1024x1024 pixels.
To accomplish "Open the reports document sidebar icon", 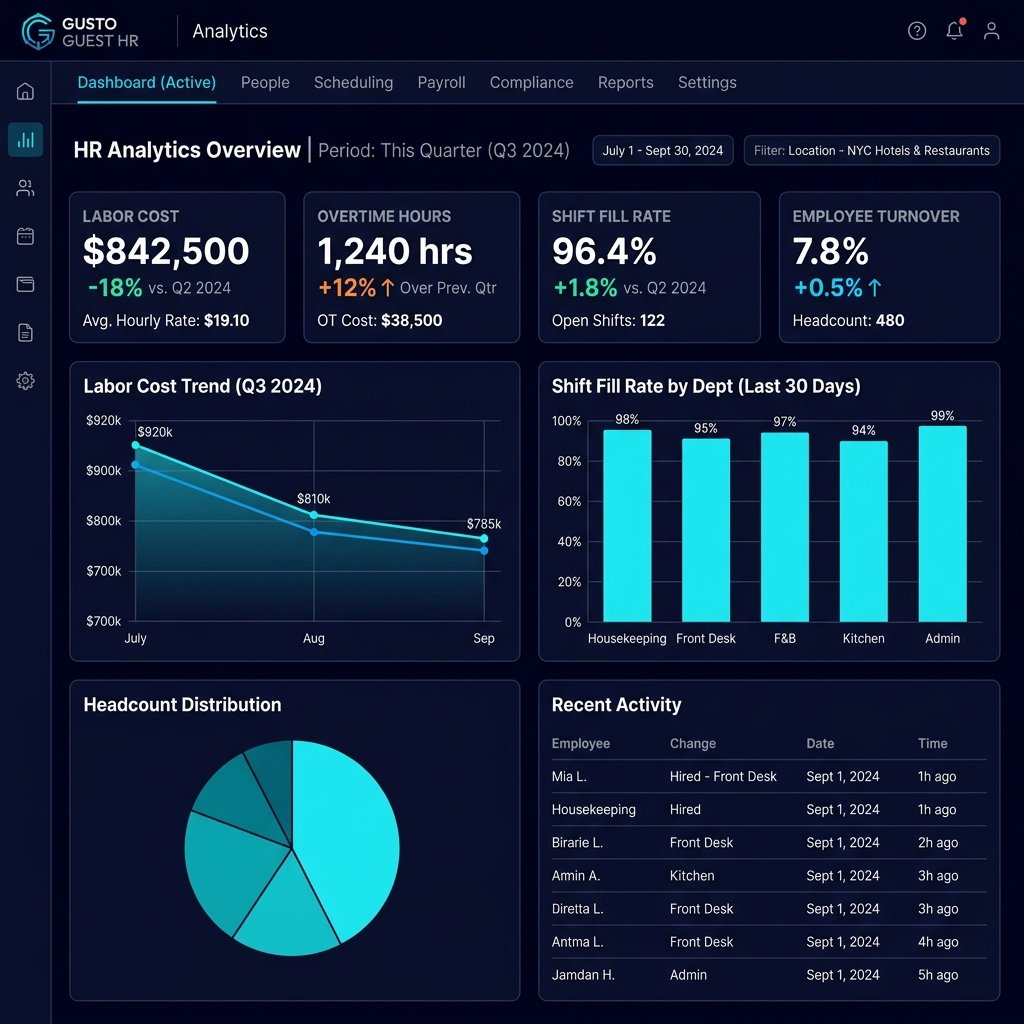I will coord(25,332).
